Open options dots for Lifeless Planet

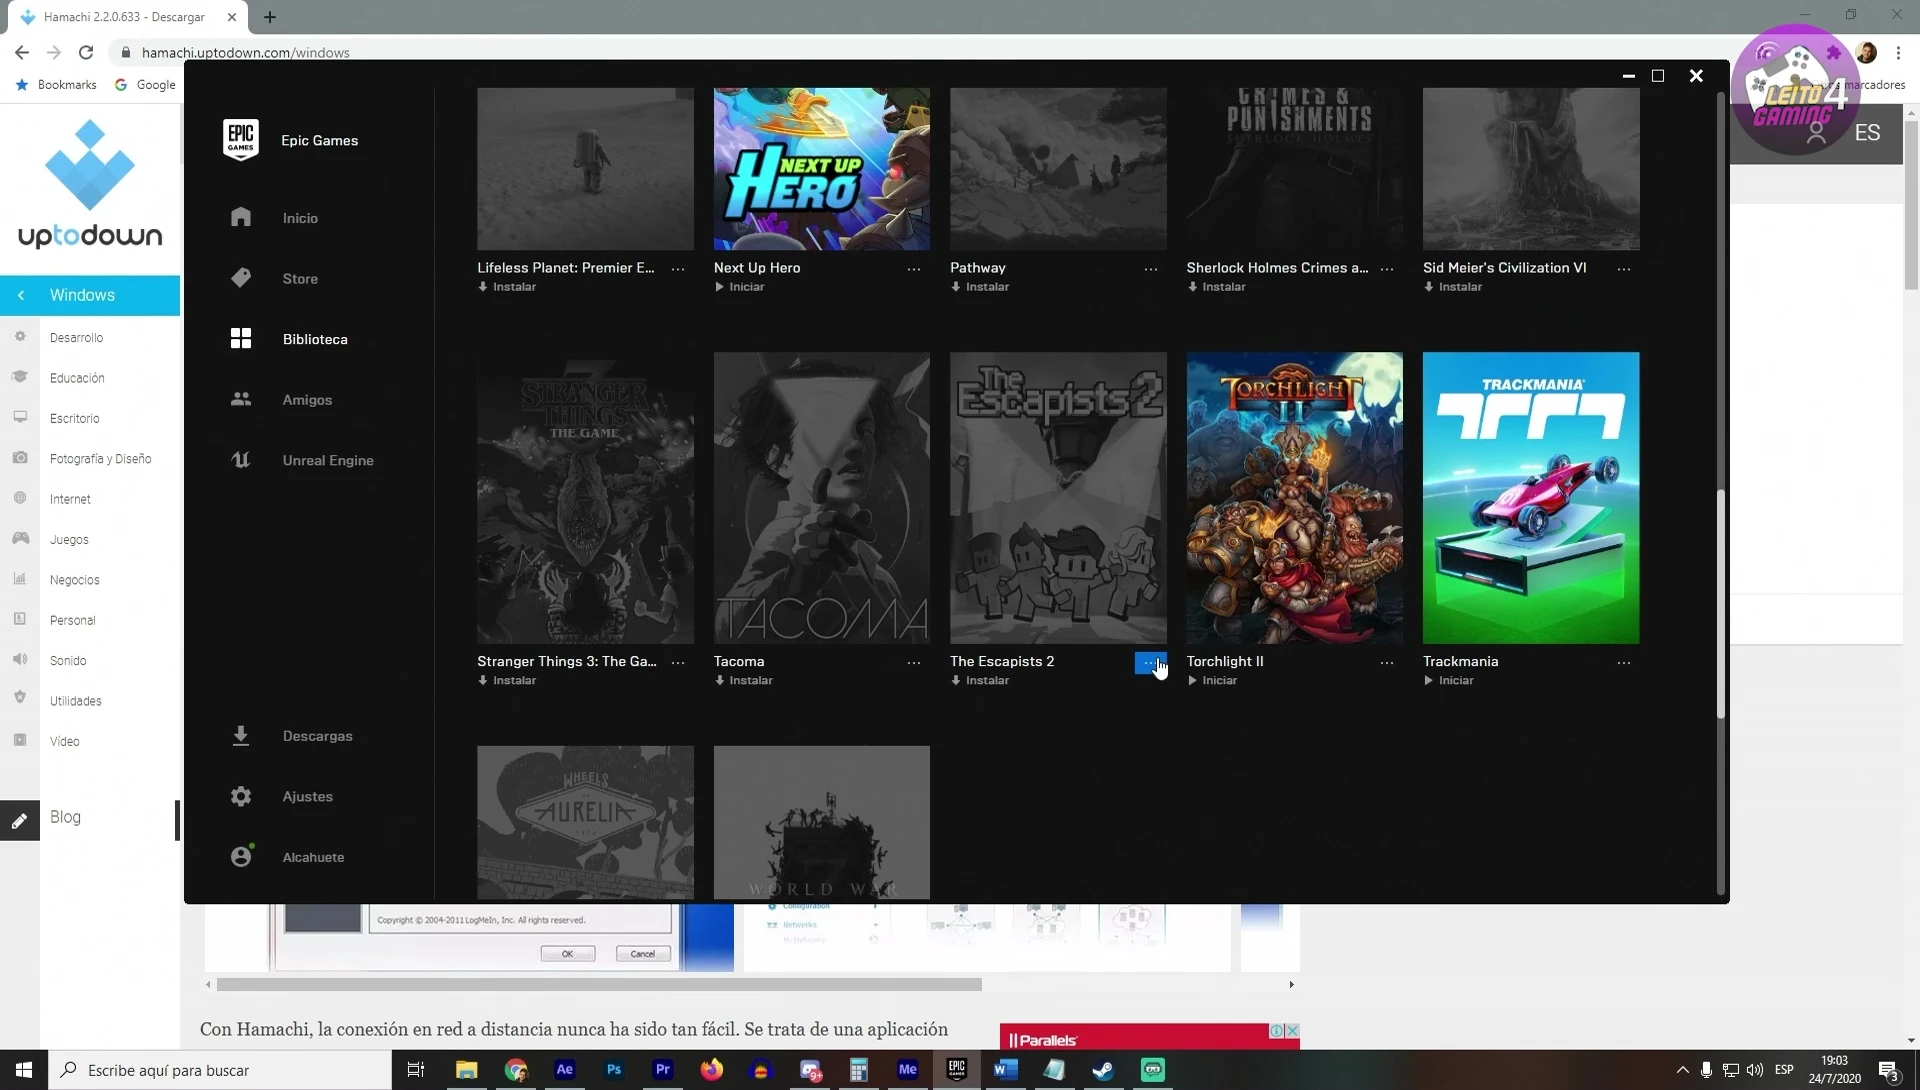(x=678, y=269)
